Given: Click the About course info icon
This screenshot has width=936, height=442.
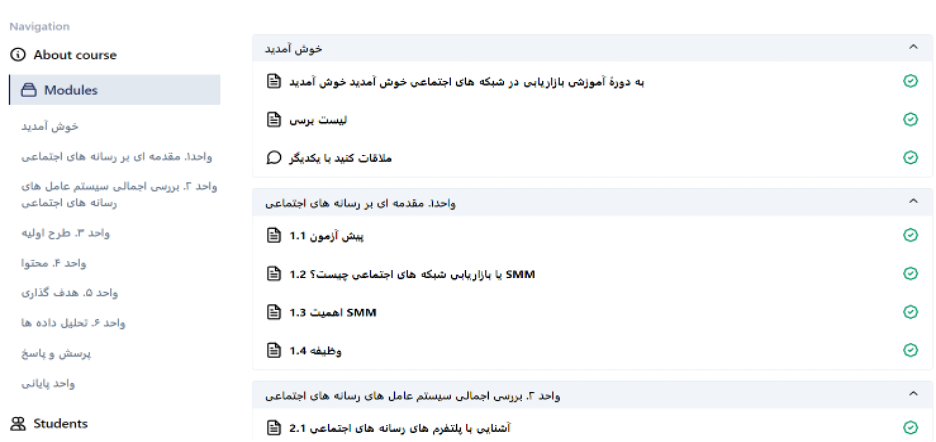Looking at the screenshot, I should 18,55.
